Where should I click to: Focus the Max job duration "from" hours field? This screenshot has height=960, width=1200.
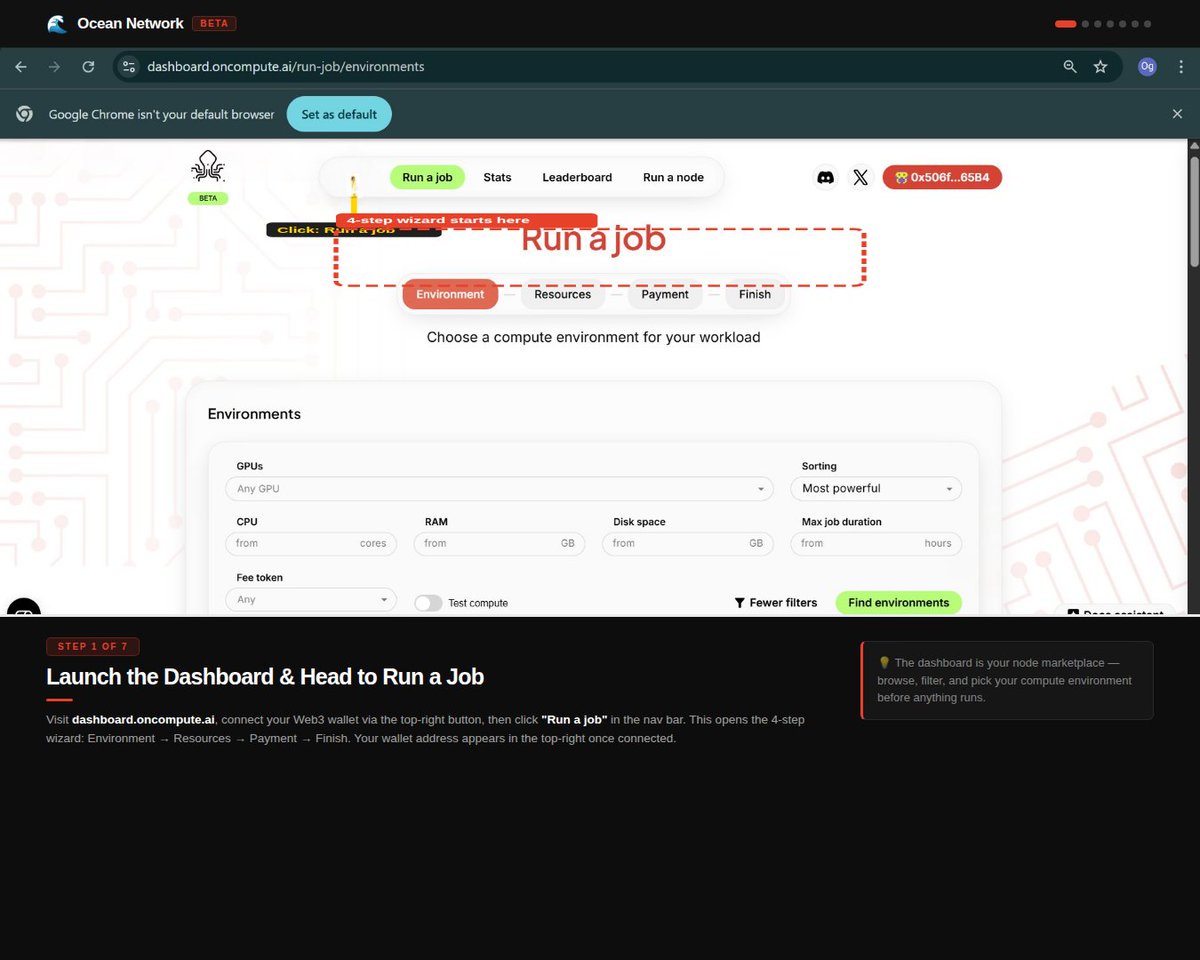(876, 544)
